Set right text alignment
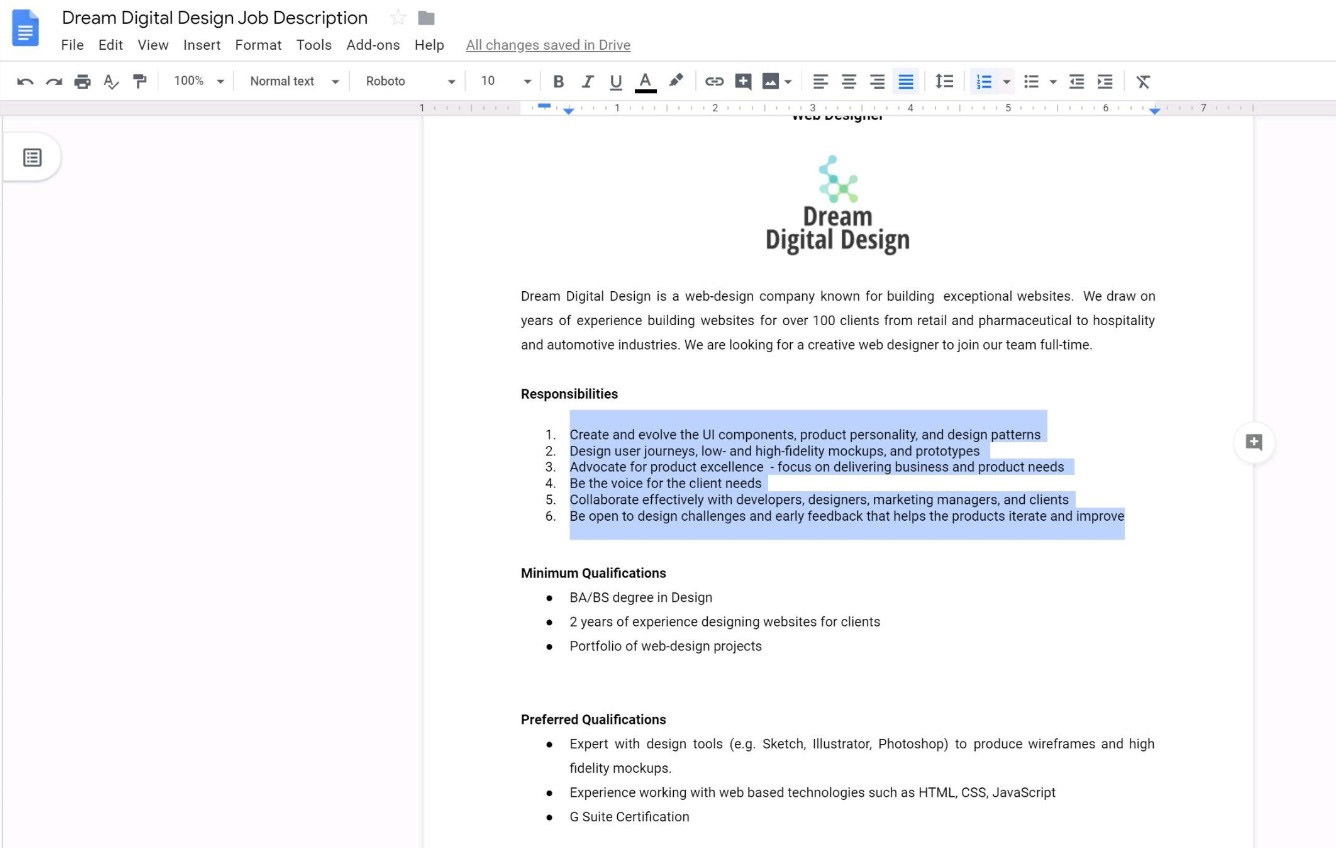Screen dimensions: 1336x848 pos(877,82)
